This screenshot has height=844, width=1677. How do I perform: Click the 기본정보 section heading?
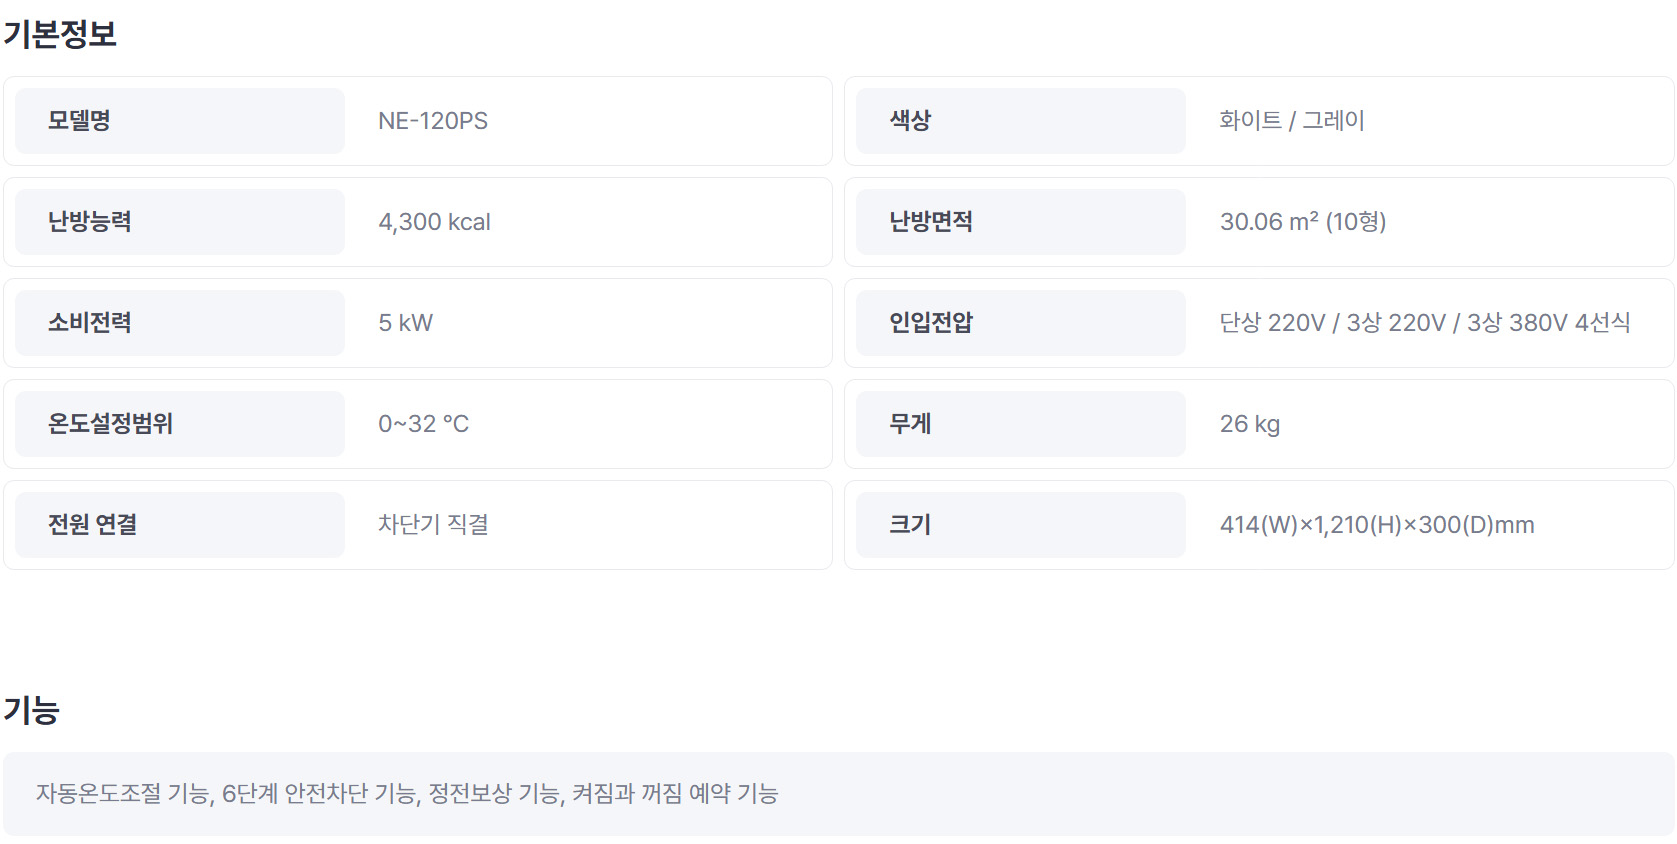tap(60, 34)
